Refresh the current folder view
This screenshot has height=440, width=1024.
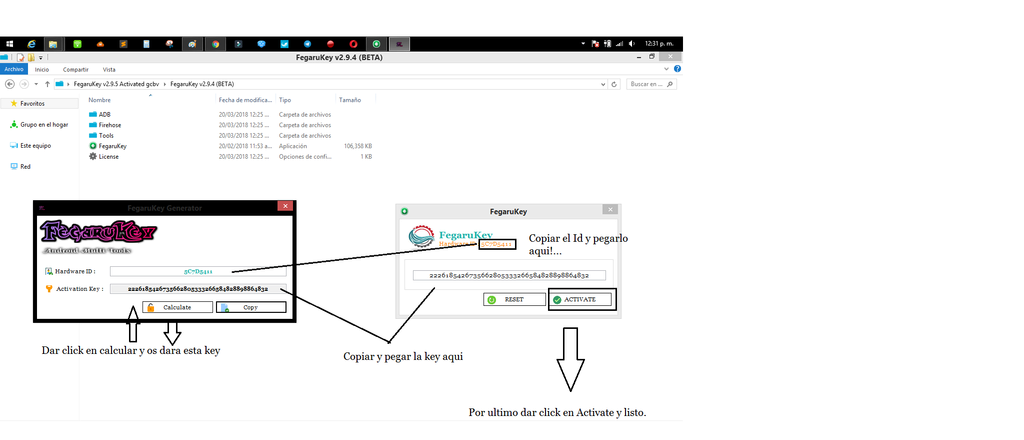click(615, 84)
